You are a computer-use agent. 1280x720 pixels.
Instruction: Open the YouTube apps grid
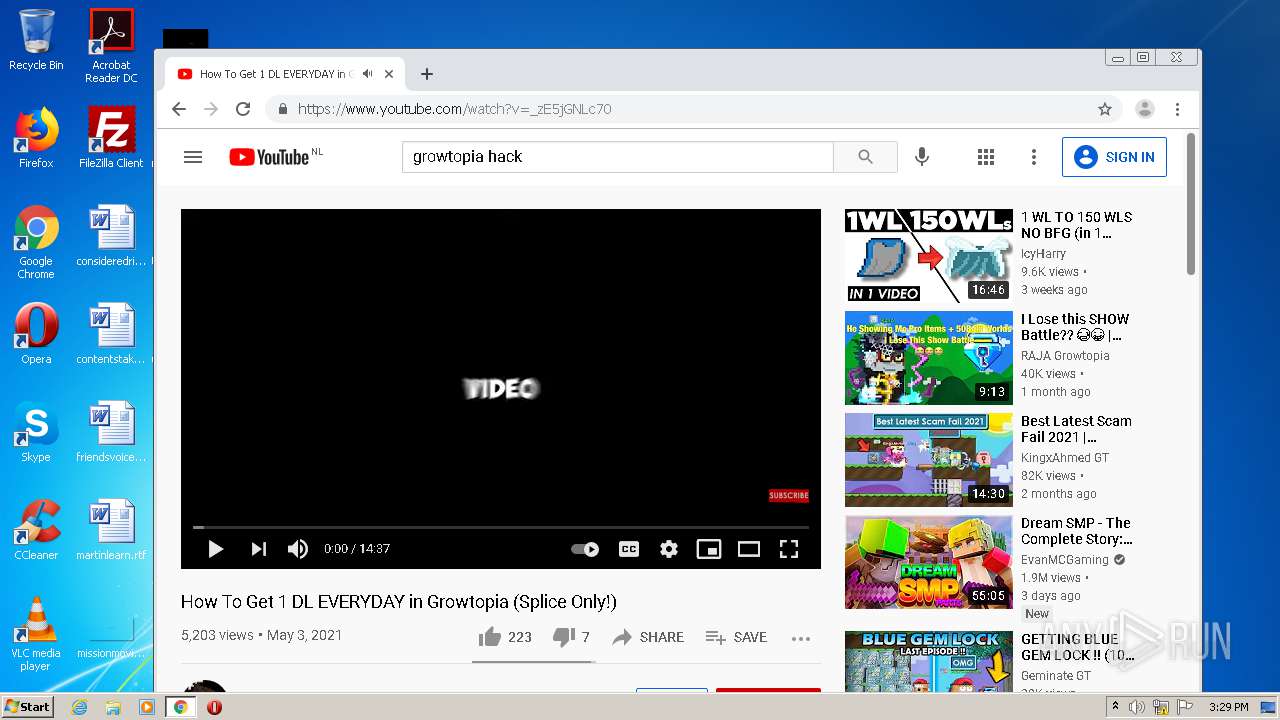[986, 157]
